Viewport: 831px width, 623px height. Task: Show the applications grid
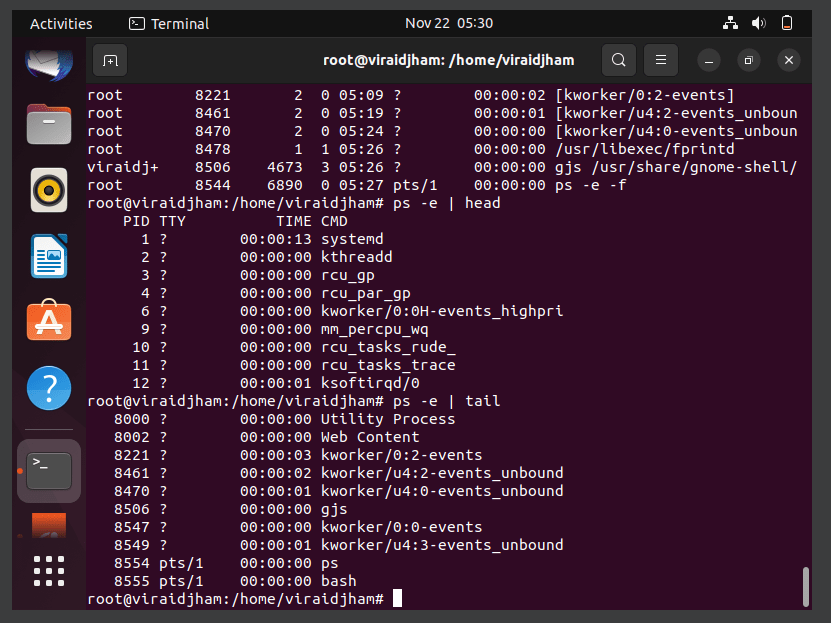tap(49, 571)
